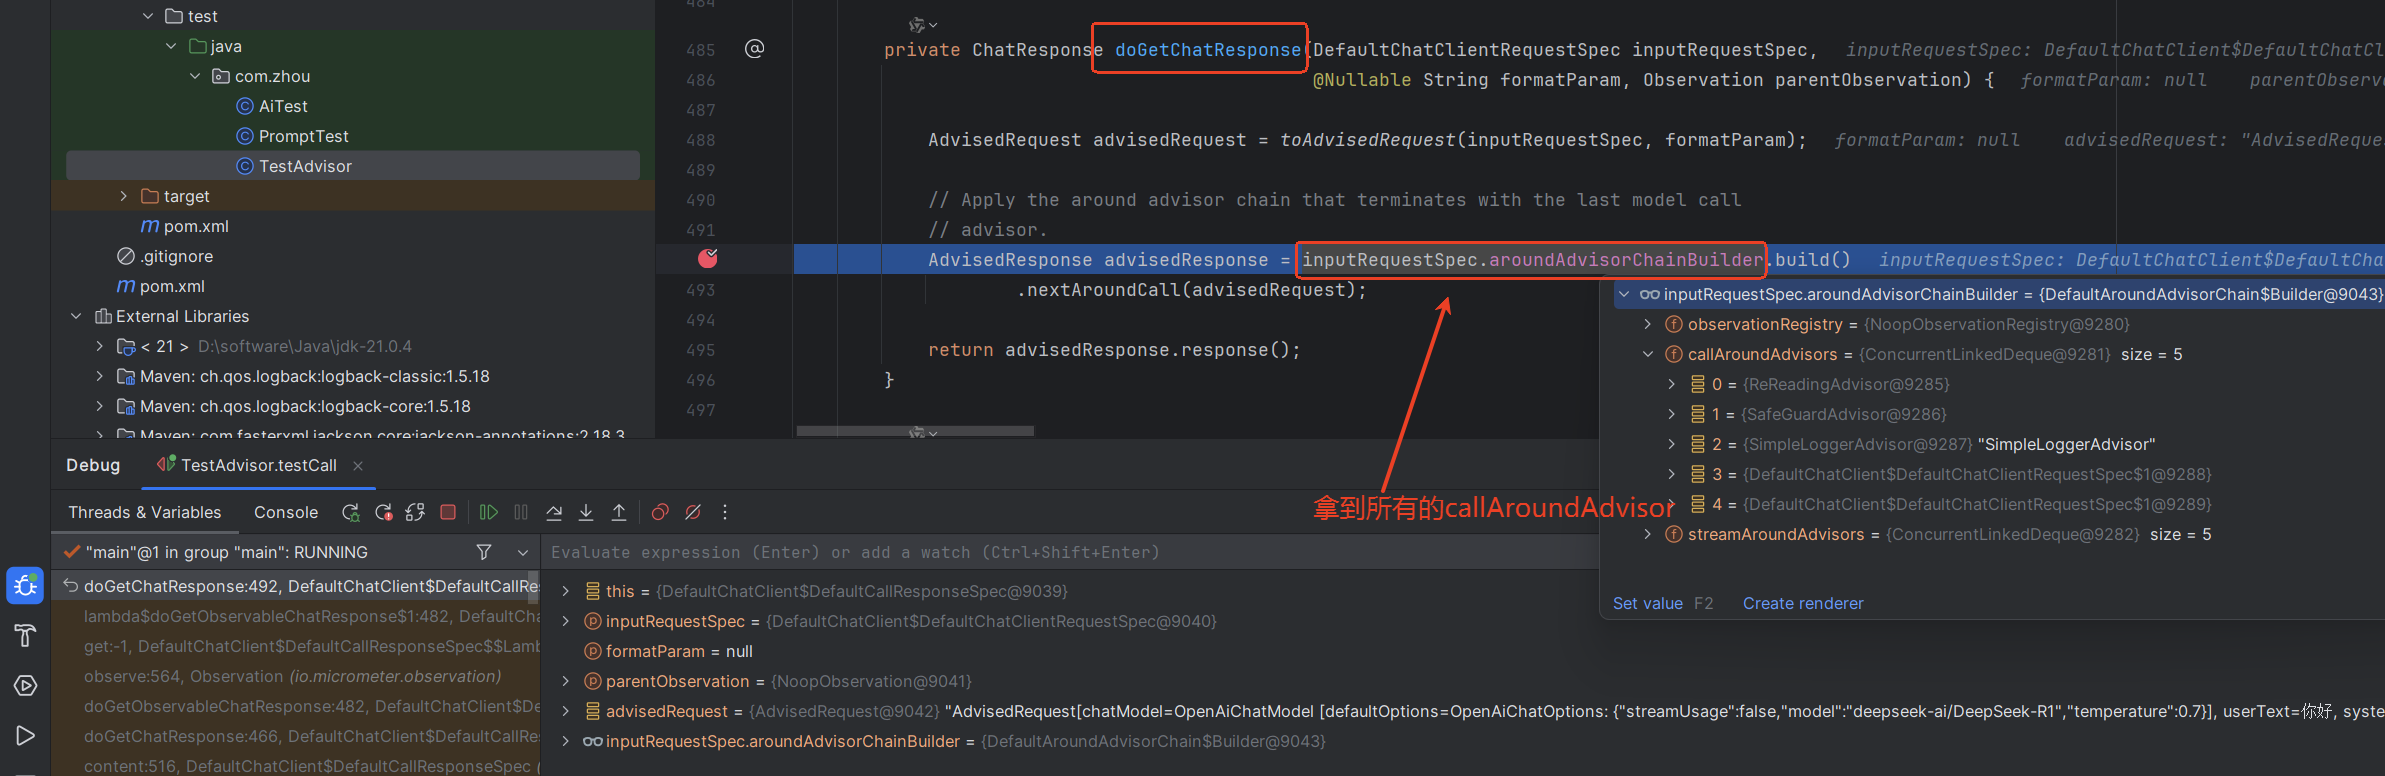The image size is (2385, 776).
Task: Resume program with green play icon
Action: (488, 512)
